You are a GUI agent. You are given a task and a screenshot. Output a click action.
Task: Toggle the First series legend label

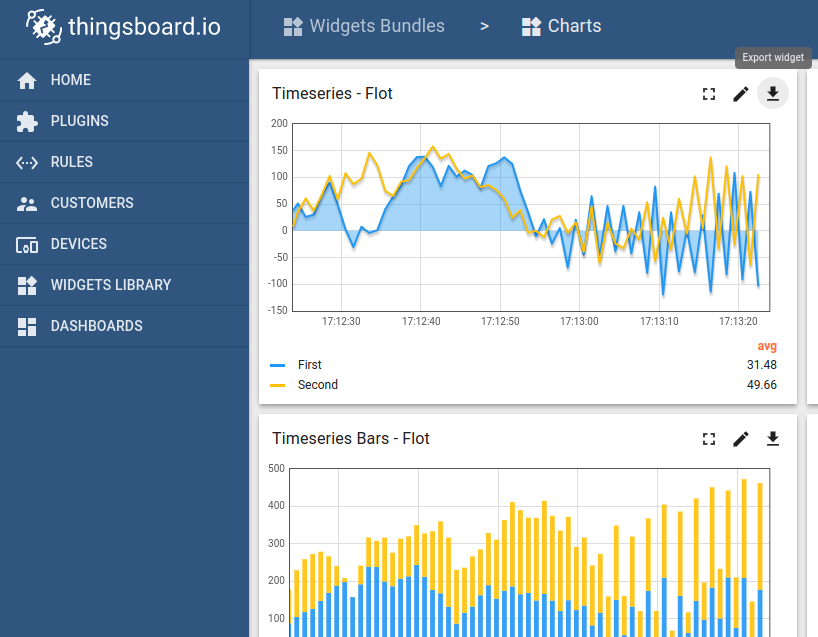pyautogui.click(x=310, y=365)
